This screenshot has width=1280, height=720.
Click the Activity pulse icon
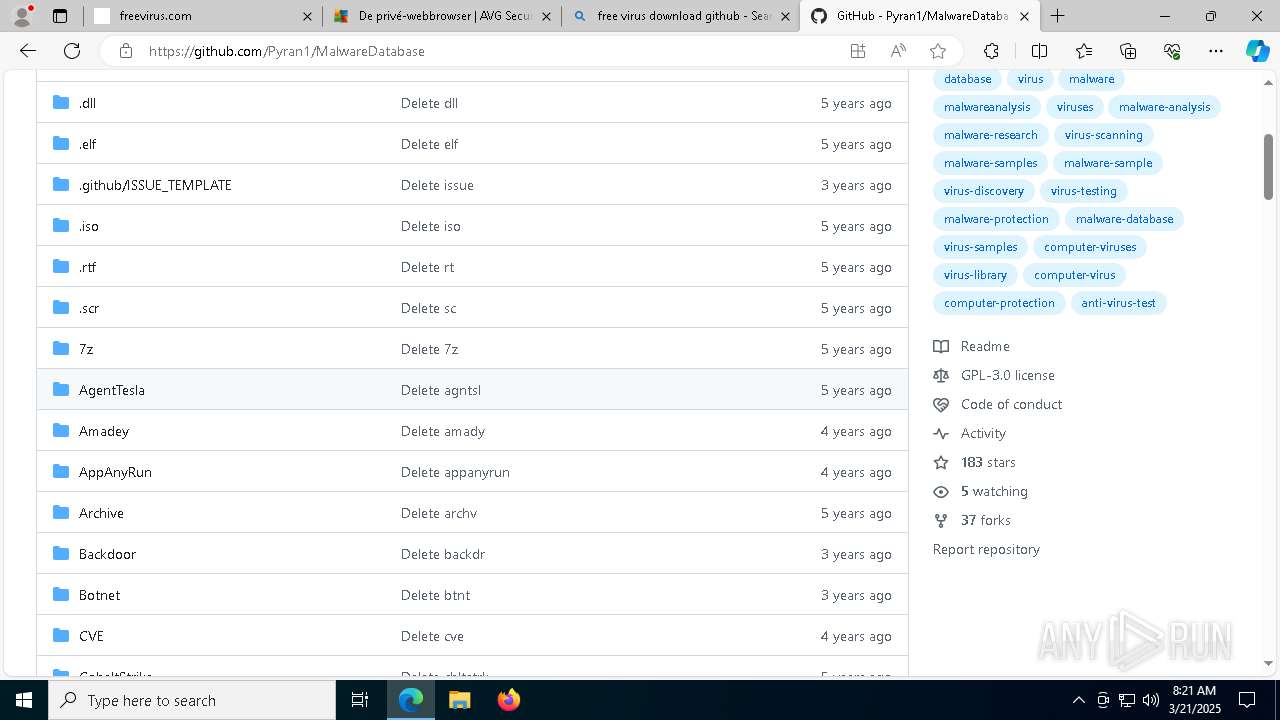click(941, 433)
